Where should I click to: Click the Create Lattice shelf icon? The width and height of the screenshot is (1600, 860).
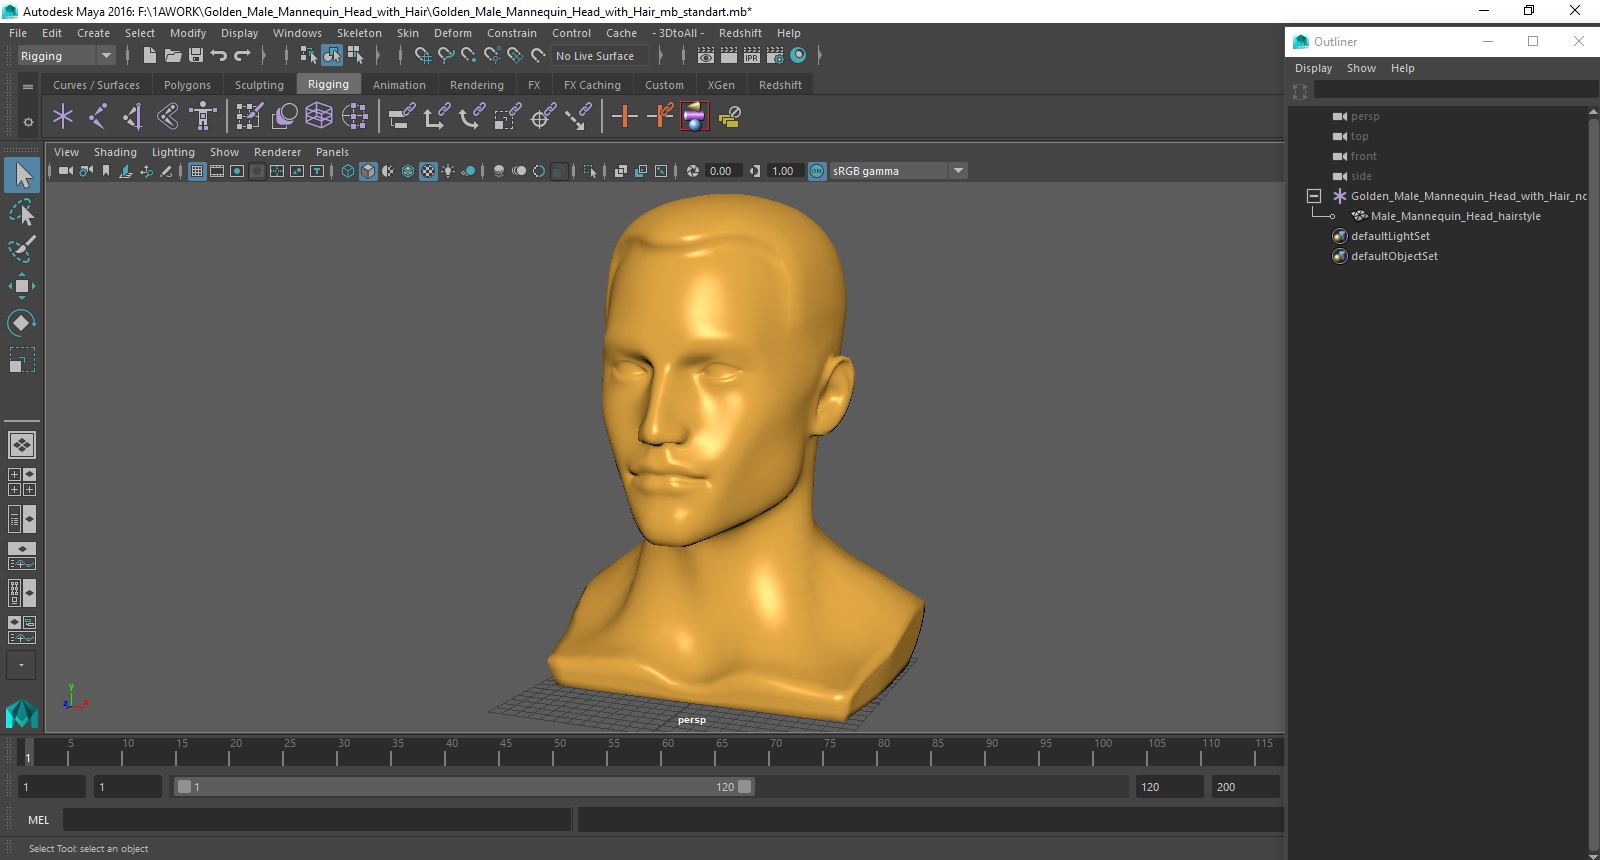[x=319, y=117]
